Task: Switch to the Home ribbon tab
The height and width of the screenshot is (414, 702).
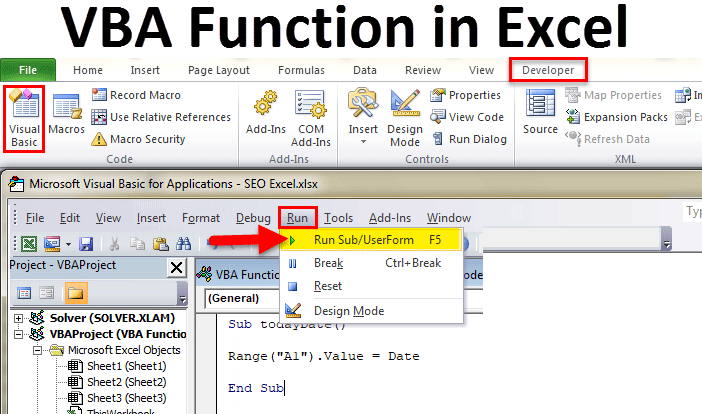Action: coord(88,70)
